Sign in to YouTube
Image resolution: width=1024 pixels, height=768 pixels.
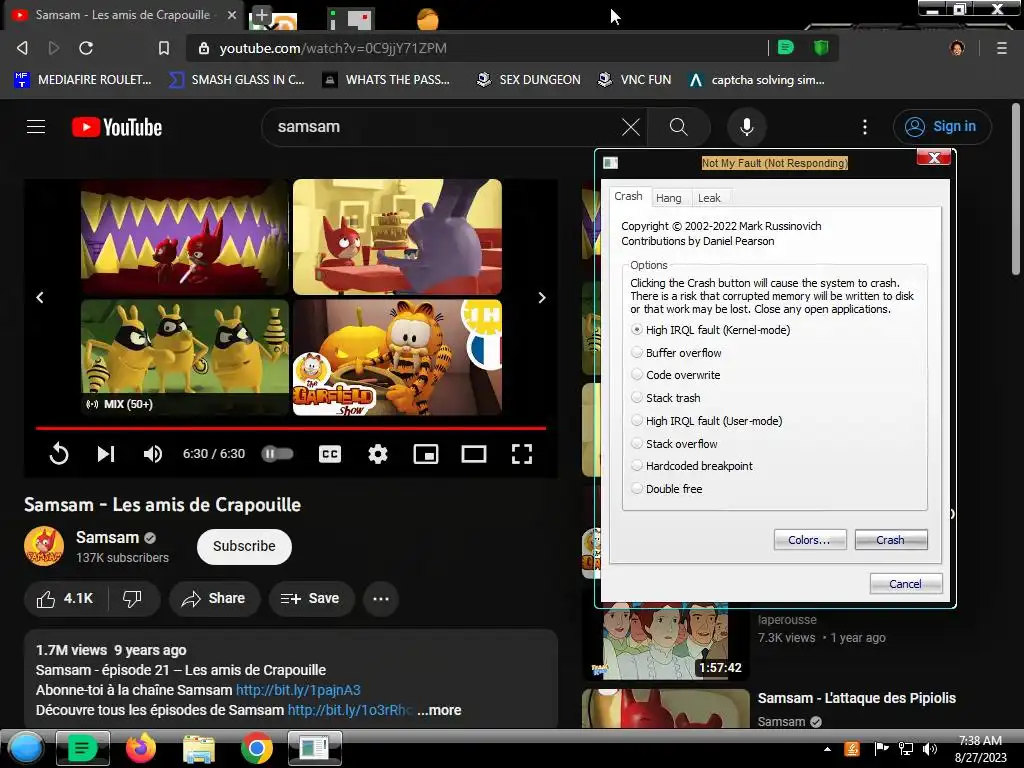(942, 127)
